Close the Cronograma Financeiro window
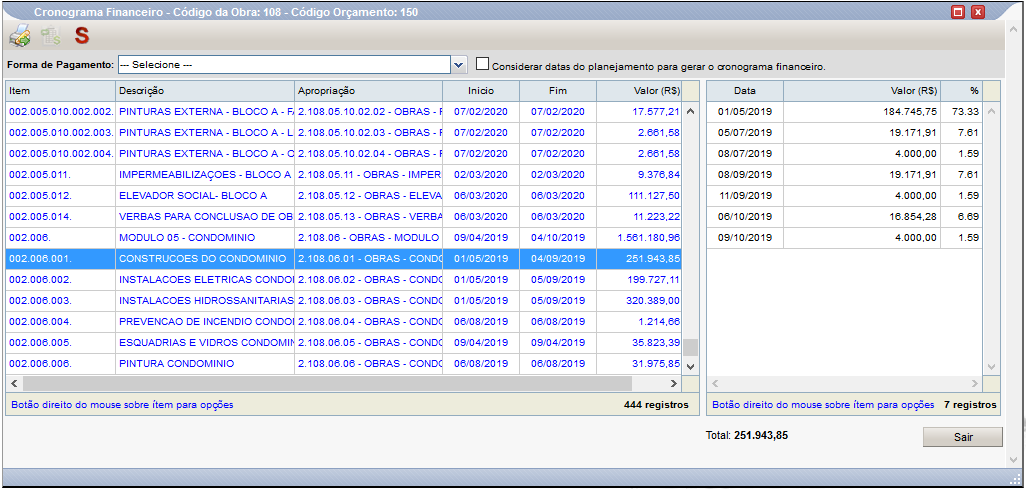Viewport: 1026px width, 489px height. point(978,12)
